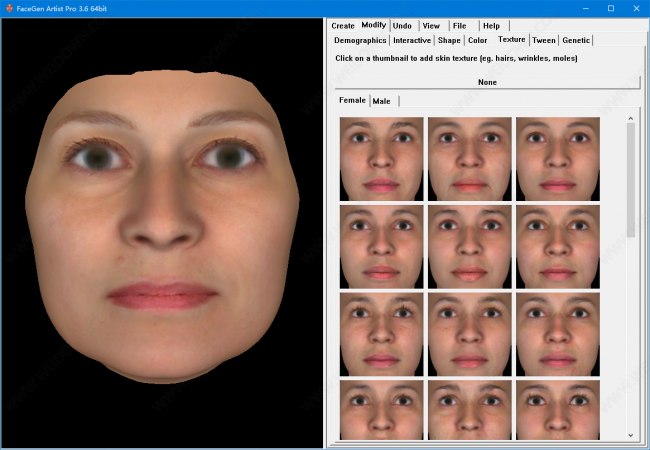Open the Interactive sub-tab
The height and width of the screenshot is (450, 650).
[412, 40]
